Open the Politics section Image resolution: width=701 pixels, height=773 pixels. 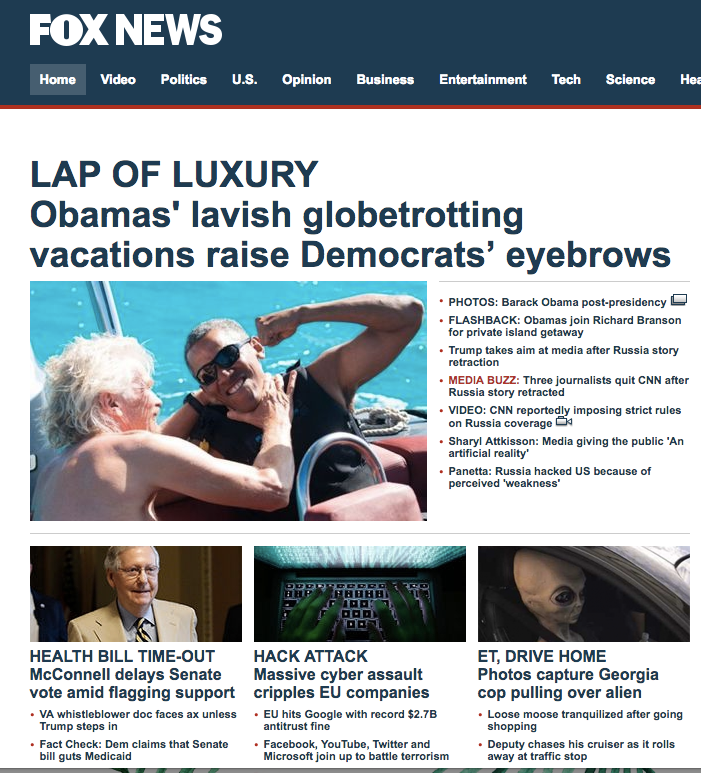click(183, 79)
